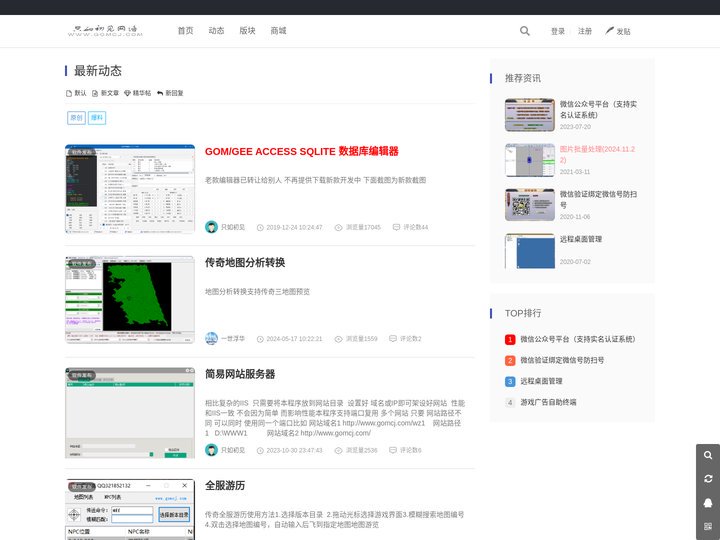The image size is (720, 540).
Task: Open the 全服游历 post title
Action: point(225,486)
